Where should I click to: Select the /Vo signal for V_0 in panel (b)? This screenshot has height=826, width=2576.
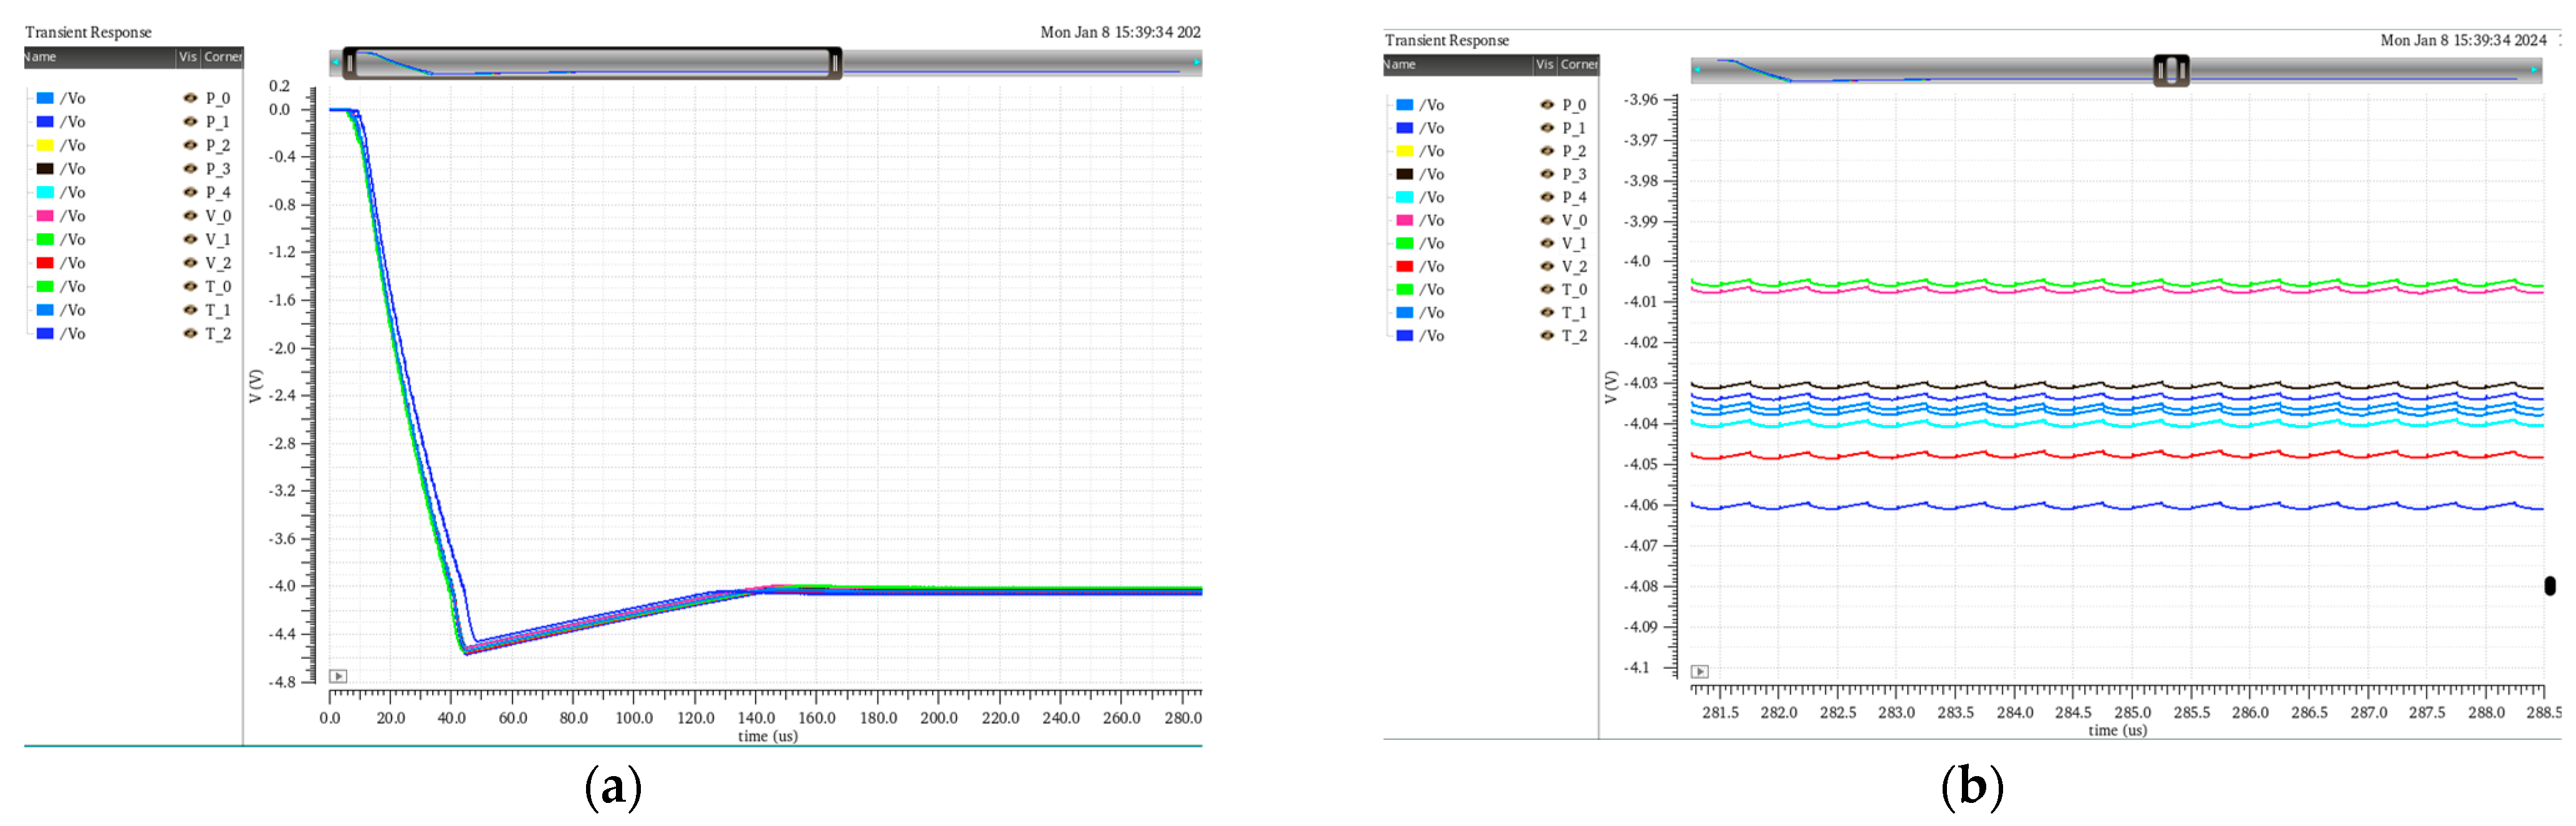pyautogui.click(x=1431, y=220)
